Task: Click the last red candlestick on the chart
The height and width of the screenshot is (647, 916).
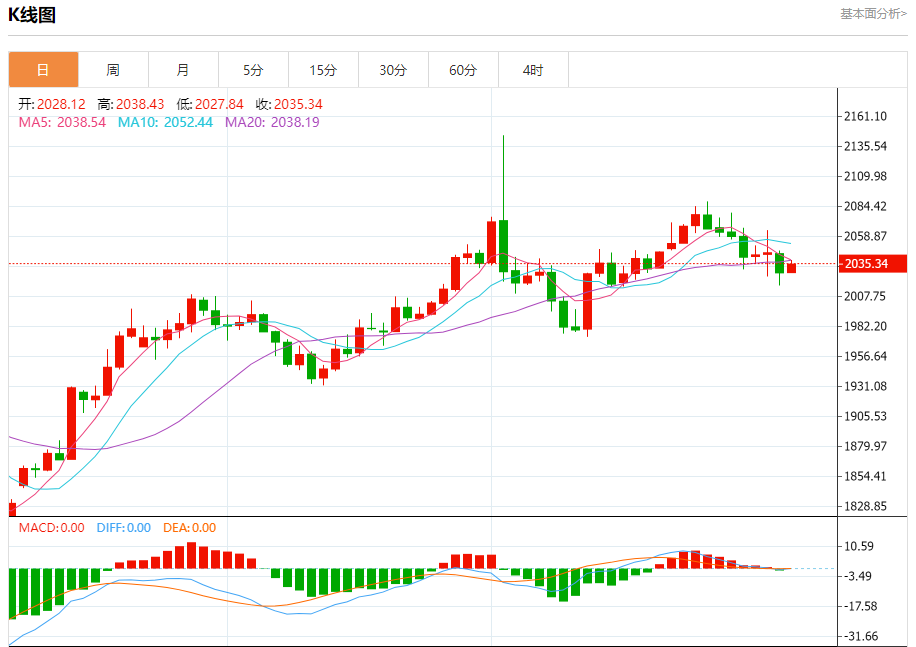Action: pyautogui.click(x=792, y=268)
